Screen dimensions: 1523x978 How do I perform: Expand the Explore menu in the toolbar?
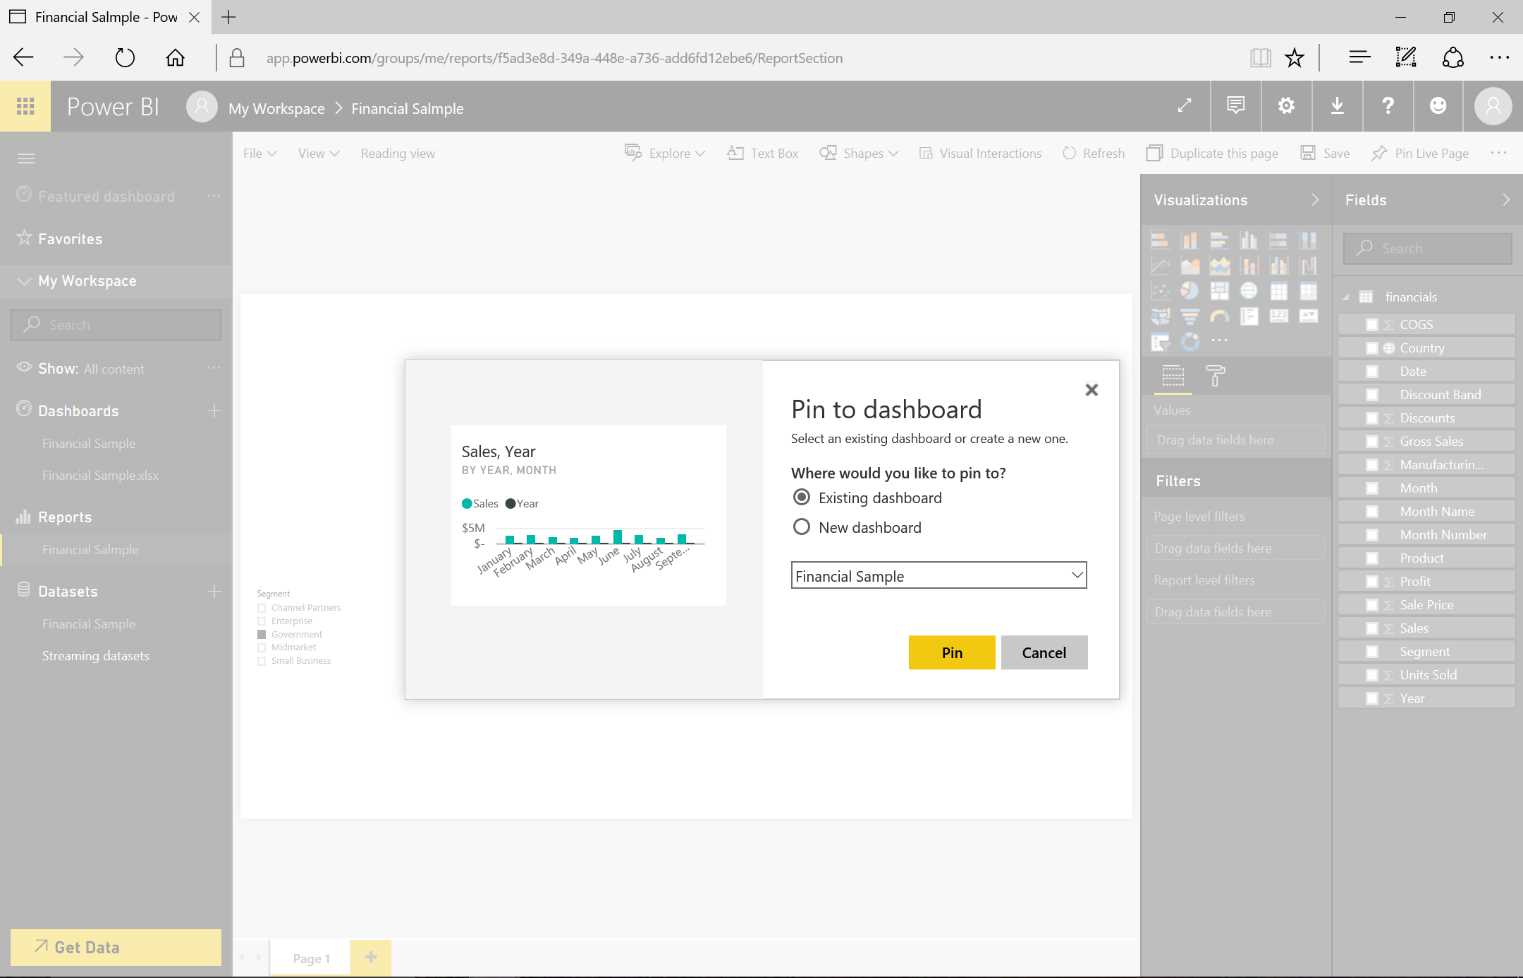tap(664, 153)
